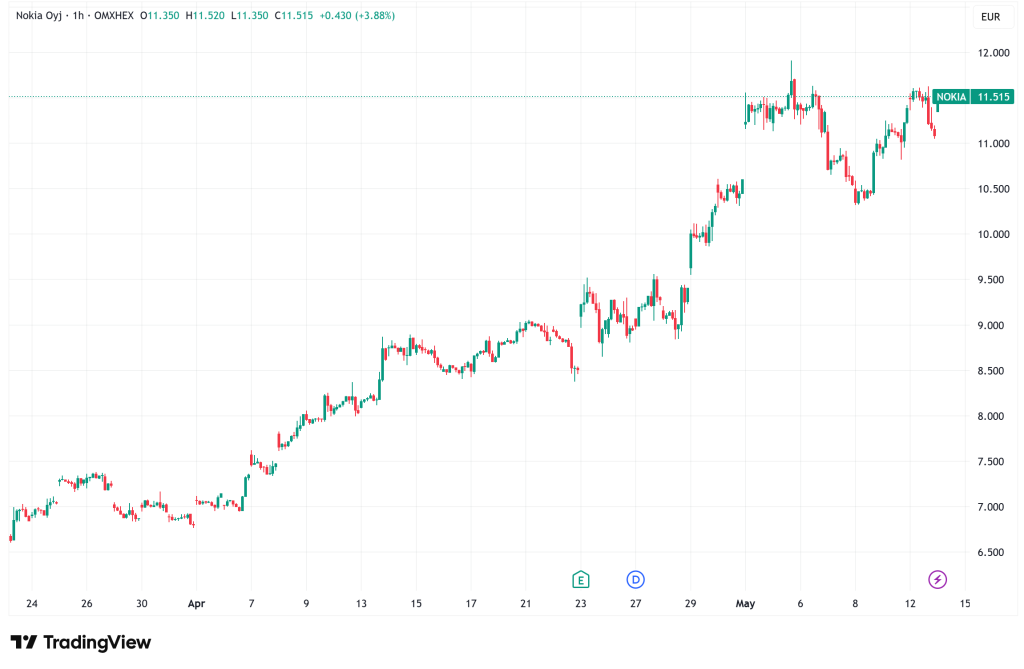Click the close value C11.515

point(294,16)
